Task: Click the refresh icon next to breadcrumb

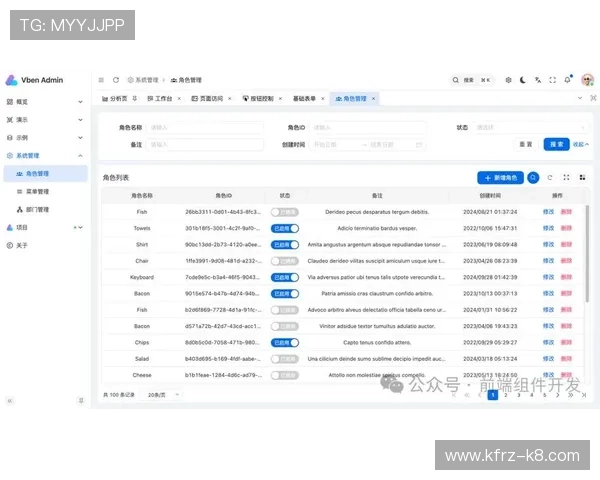Action: (x=116, y=80)
